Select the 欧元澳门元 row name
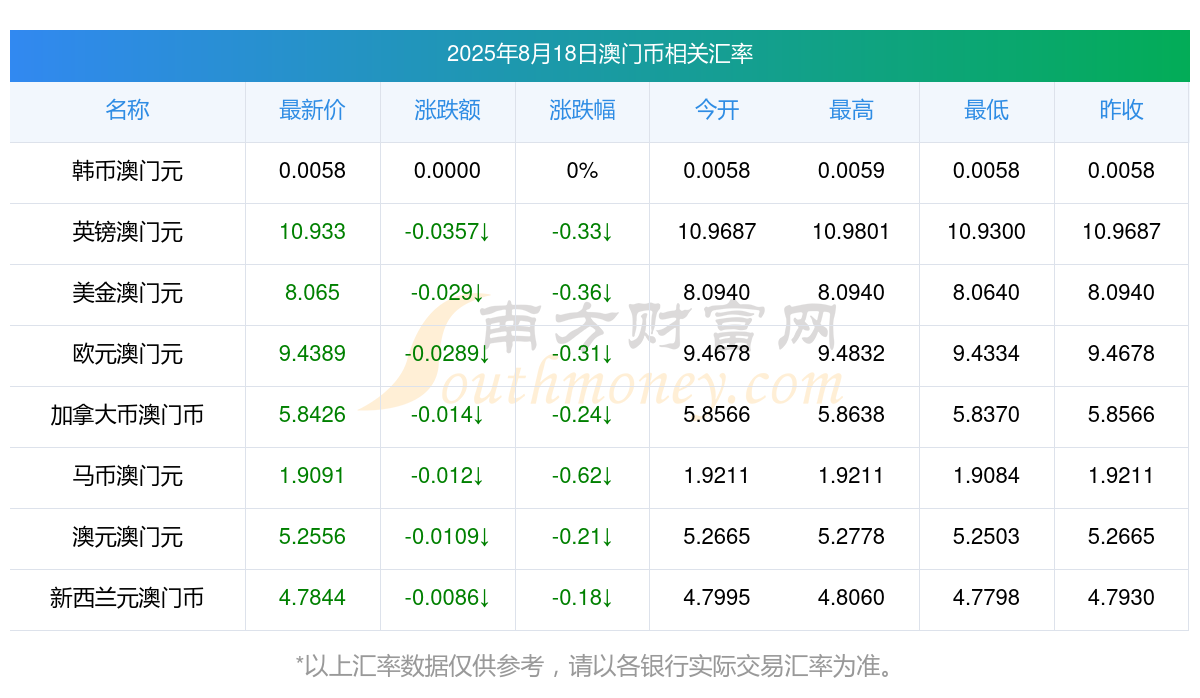This screenshot has width=1200, height=698. (127, 354)
